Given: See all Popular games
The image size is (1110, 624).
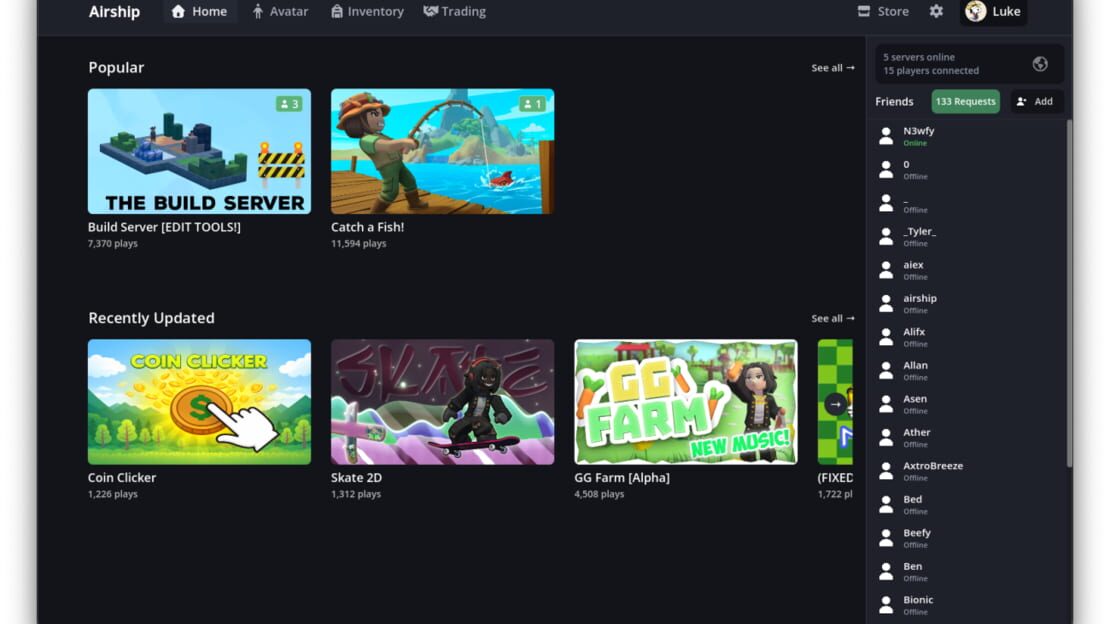Looking at the screenshot, I should [832, 68].
